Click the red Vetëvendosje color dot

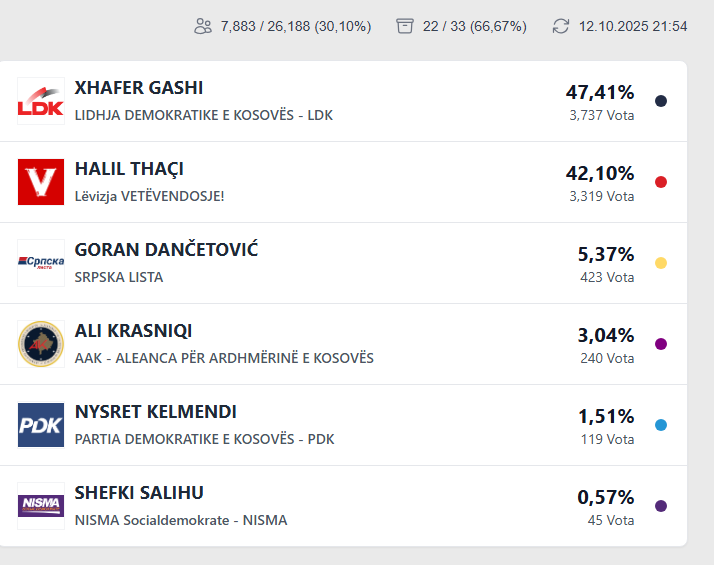point(660,182)
